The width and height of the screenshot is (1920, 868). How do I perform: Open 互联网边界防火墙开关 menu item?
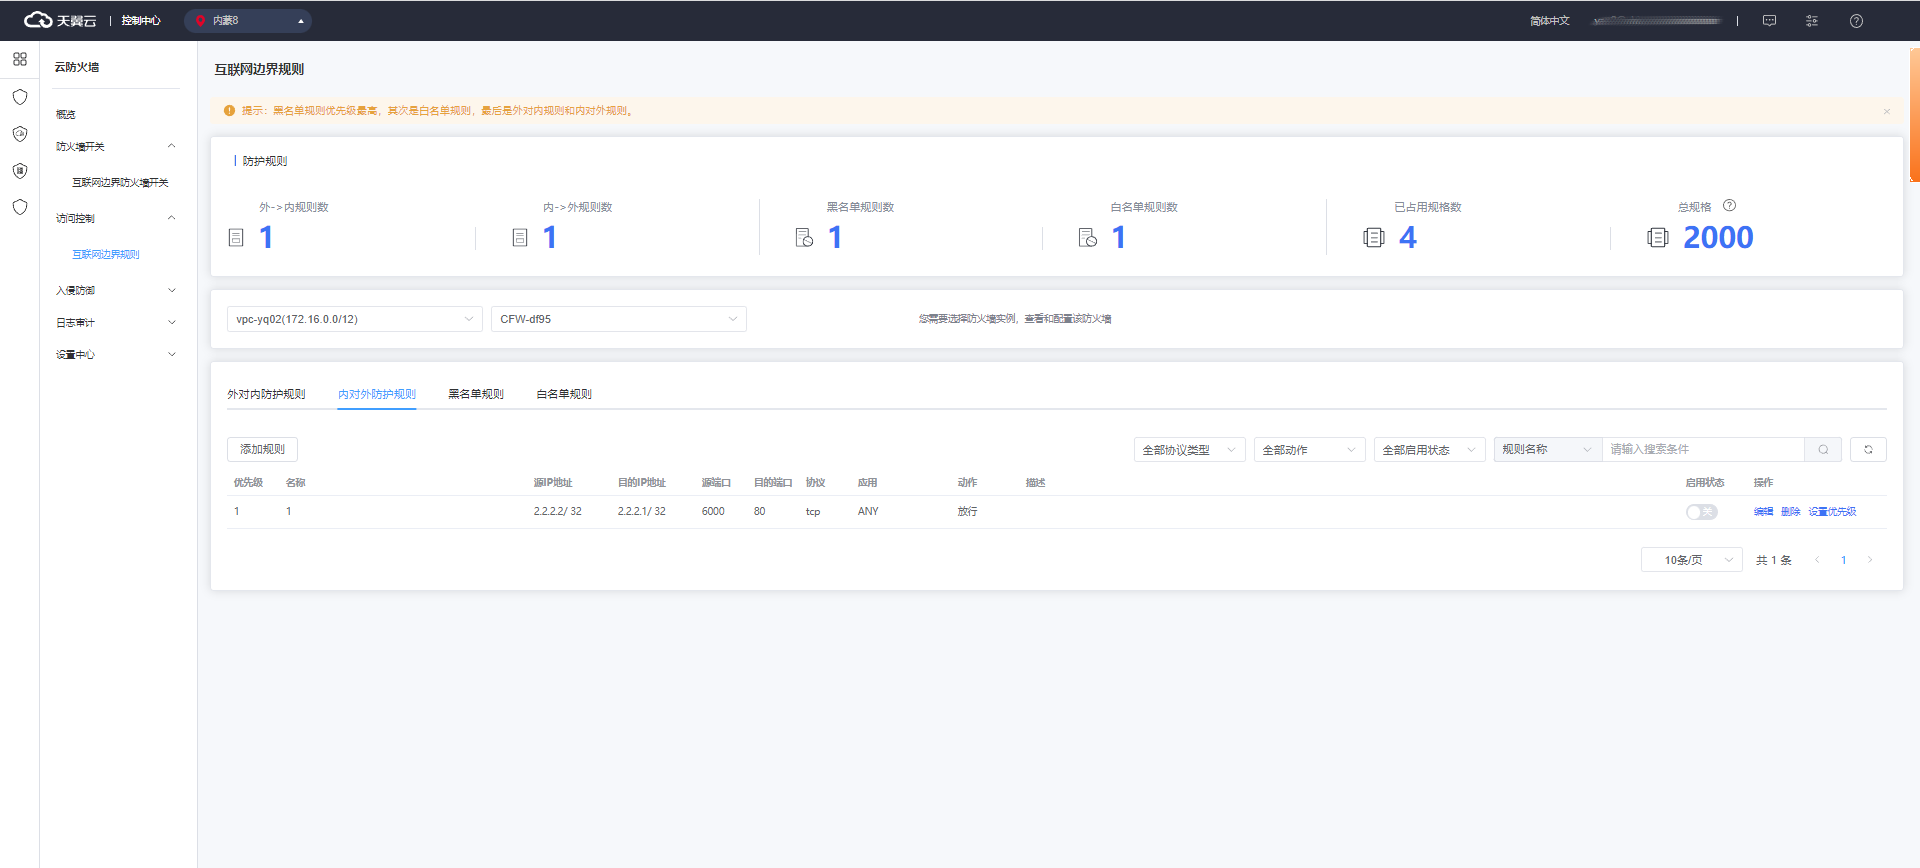tap(120, 182)
